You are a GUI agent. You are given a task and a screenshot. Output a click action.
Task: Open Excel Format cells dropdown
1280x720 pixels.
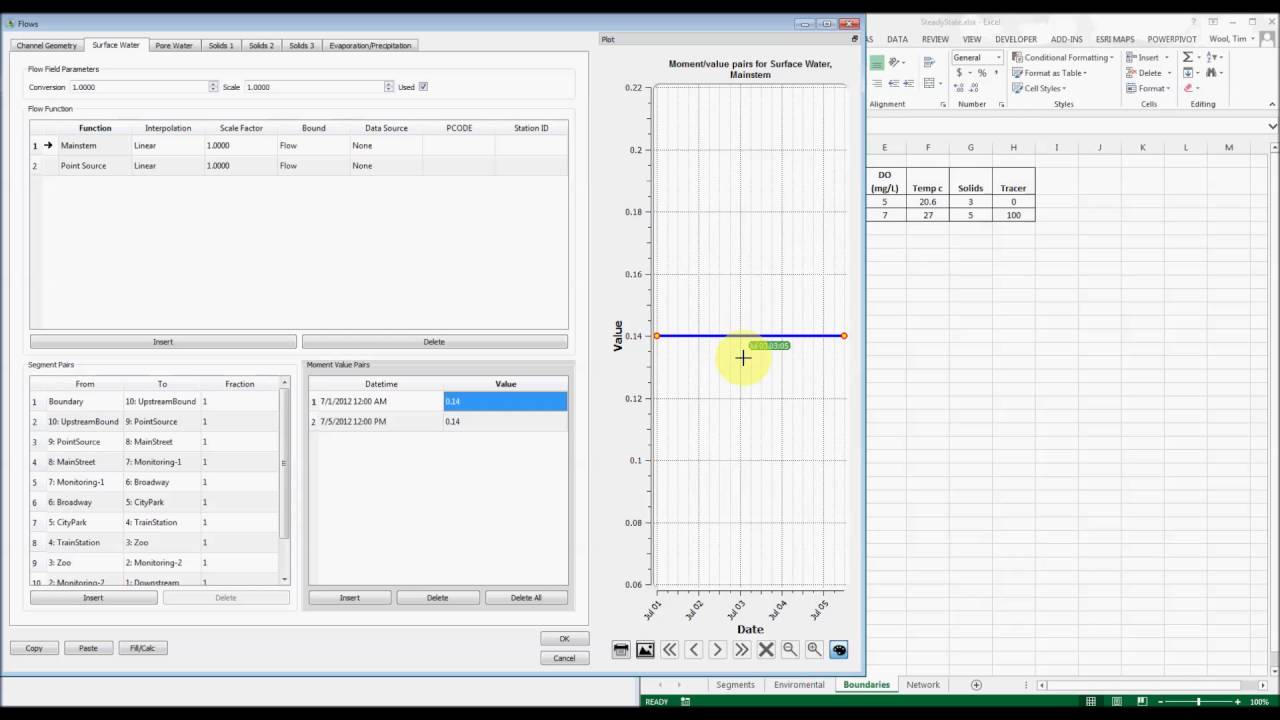tap(1148, 88)
